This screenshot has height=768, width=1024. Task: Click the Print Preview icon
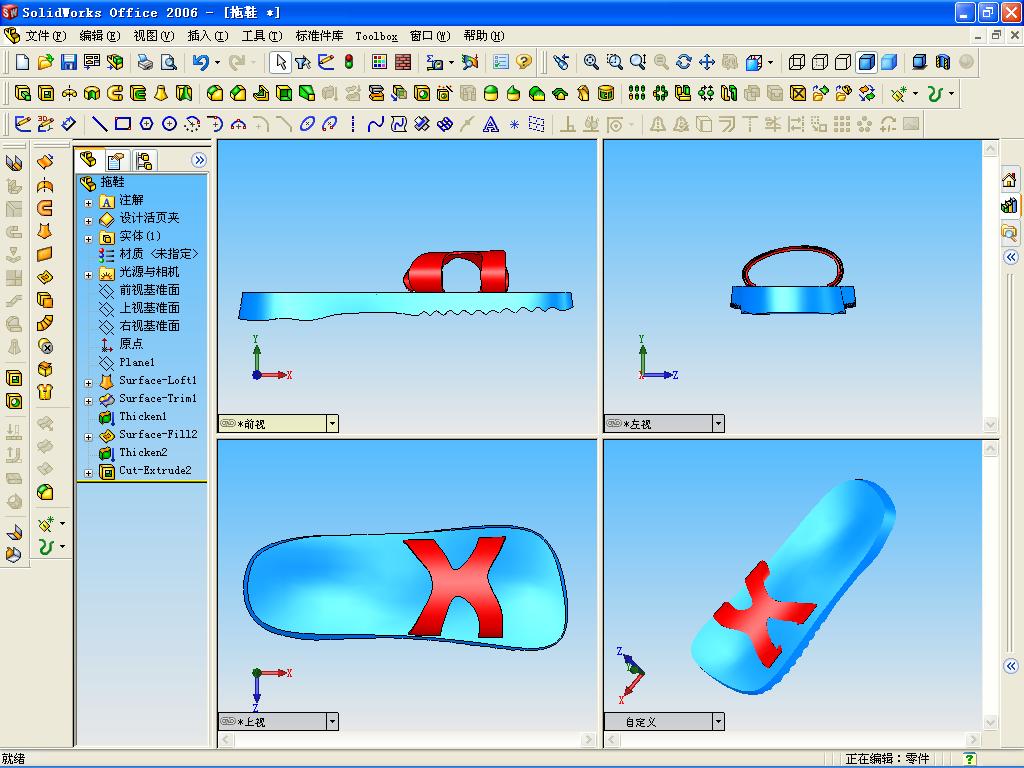[x=168, y=62]
